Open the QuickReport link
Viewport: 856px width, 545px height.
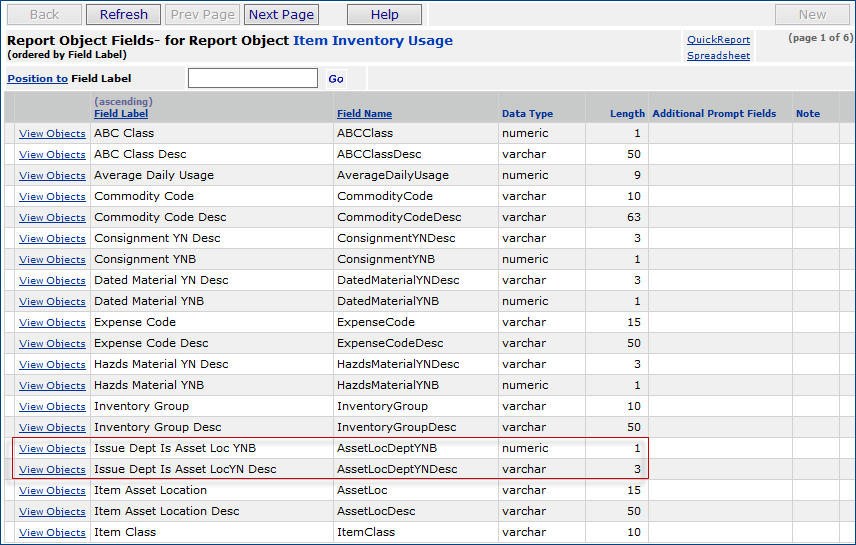pos(718,40)
